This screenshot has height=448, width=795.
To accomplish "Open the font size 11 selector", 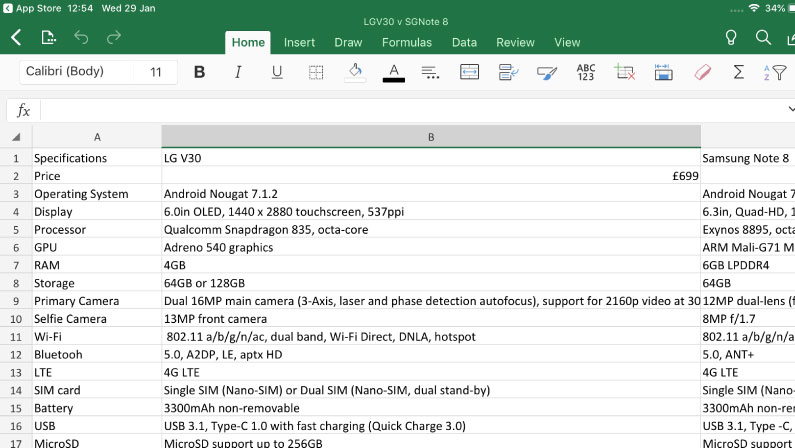I will [x=156, y=72].
